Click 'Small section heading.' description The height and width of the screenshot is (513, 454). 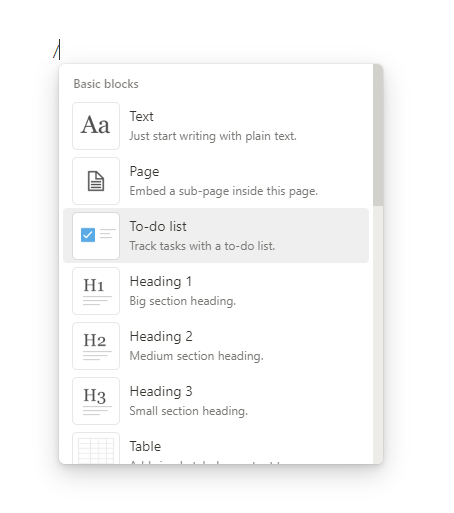click(x=189, y=411)
